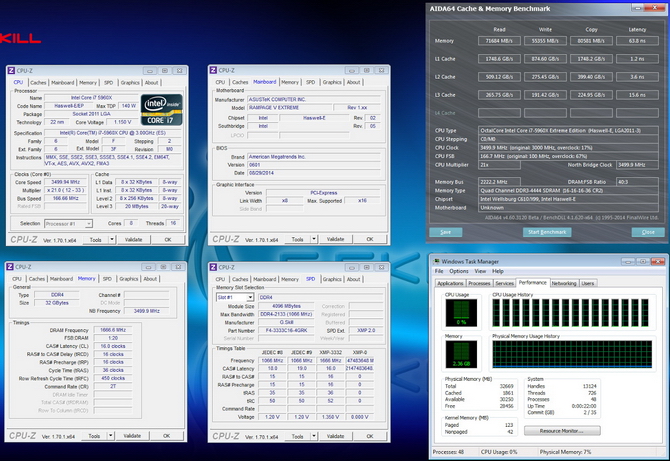
Task: Open the Services tab in Task Manager
Action: pos(504,283)
